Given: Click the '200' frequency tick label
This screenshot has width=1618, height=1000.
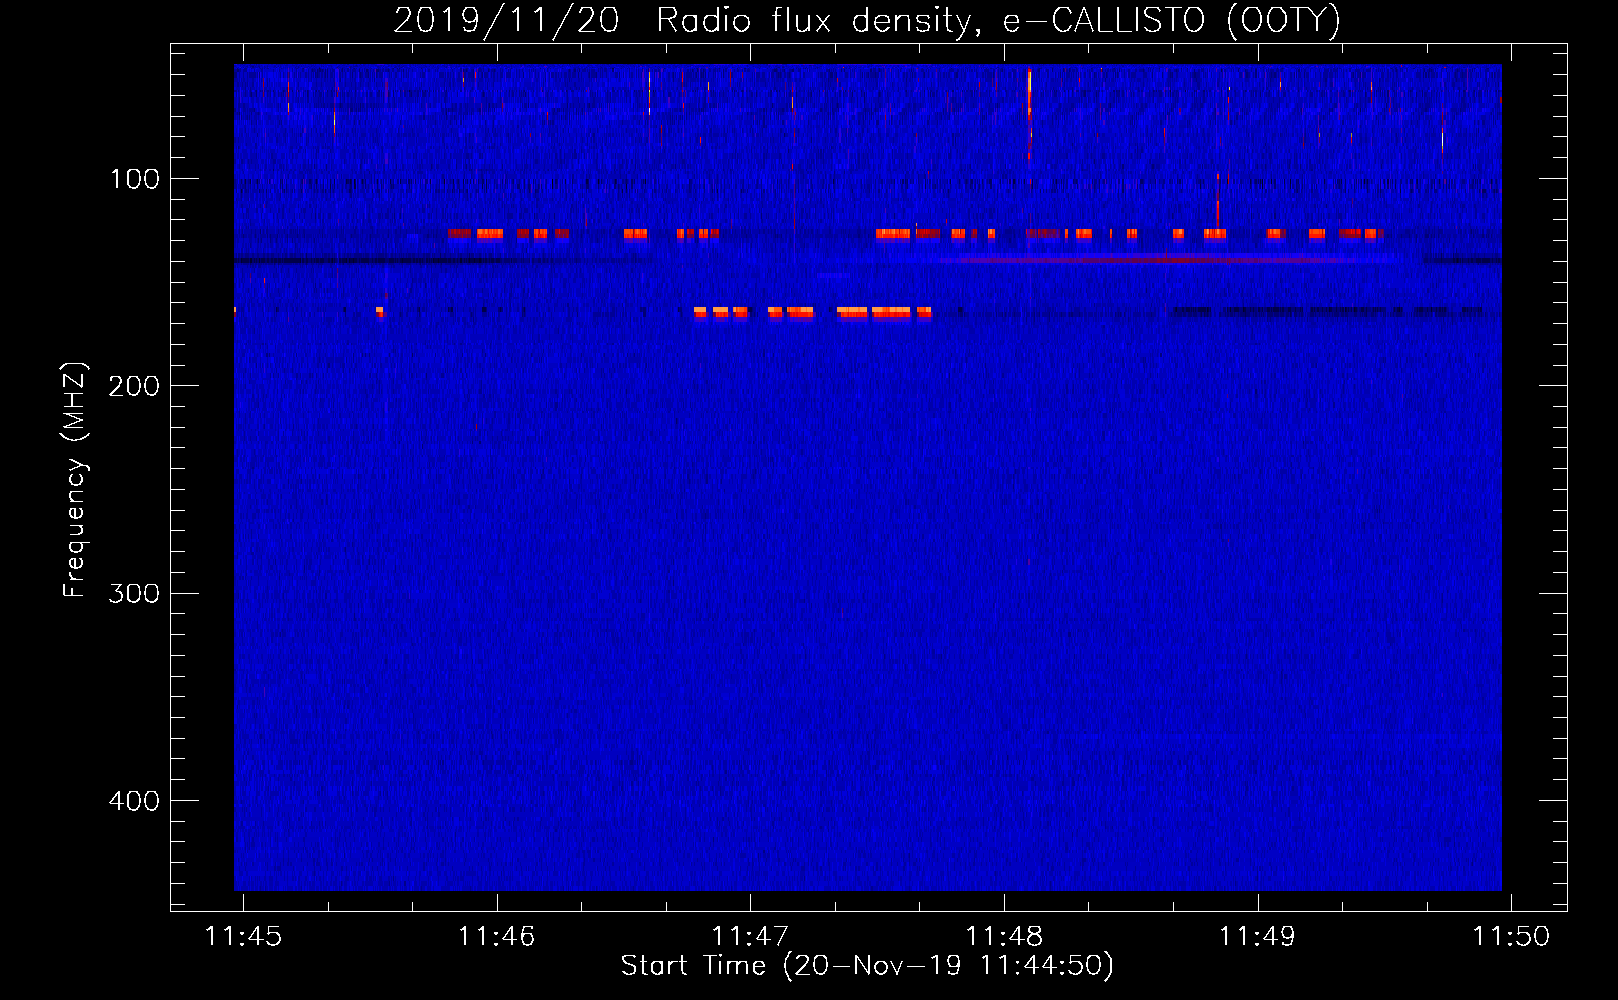Looking at the screenshot, I should (x=135, y=386).
